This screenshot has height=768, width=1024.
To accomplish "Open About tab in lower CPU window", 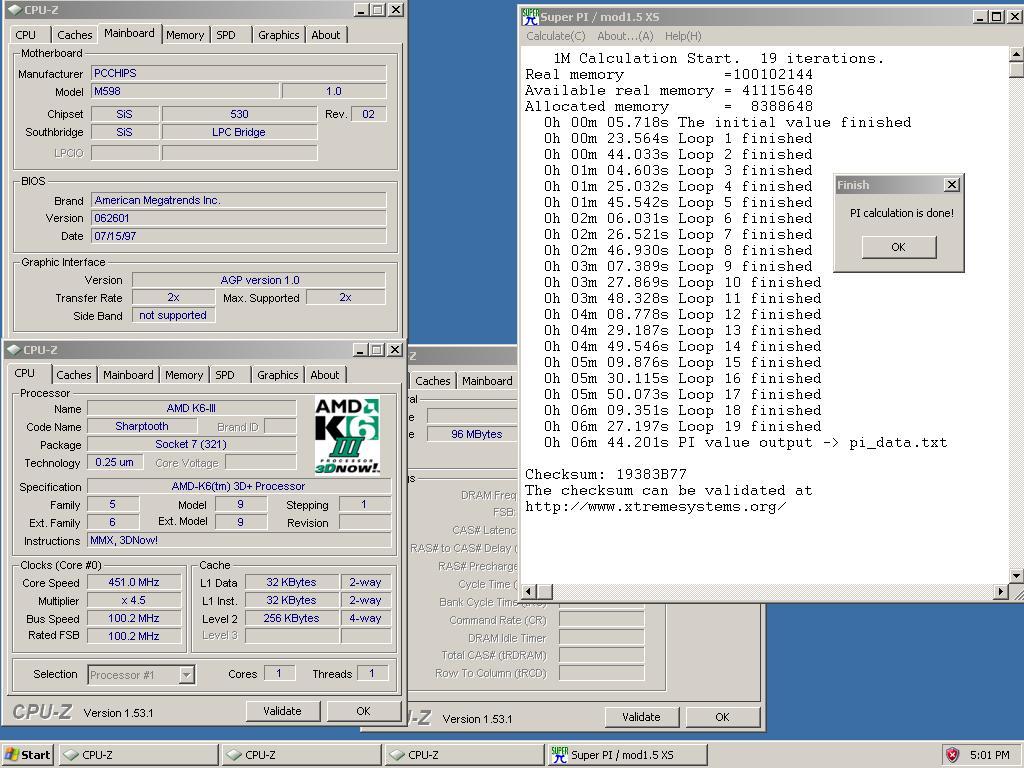I will pos(325,375).
